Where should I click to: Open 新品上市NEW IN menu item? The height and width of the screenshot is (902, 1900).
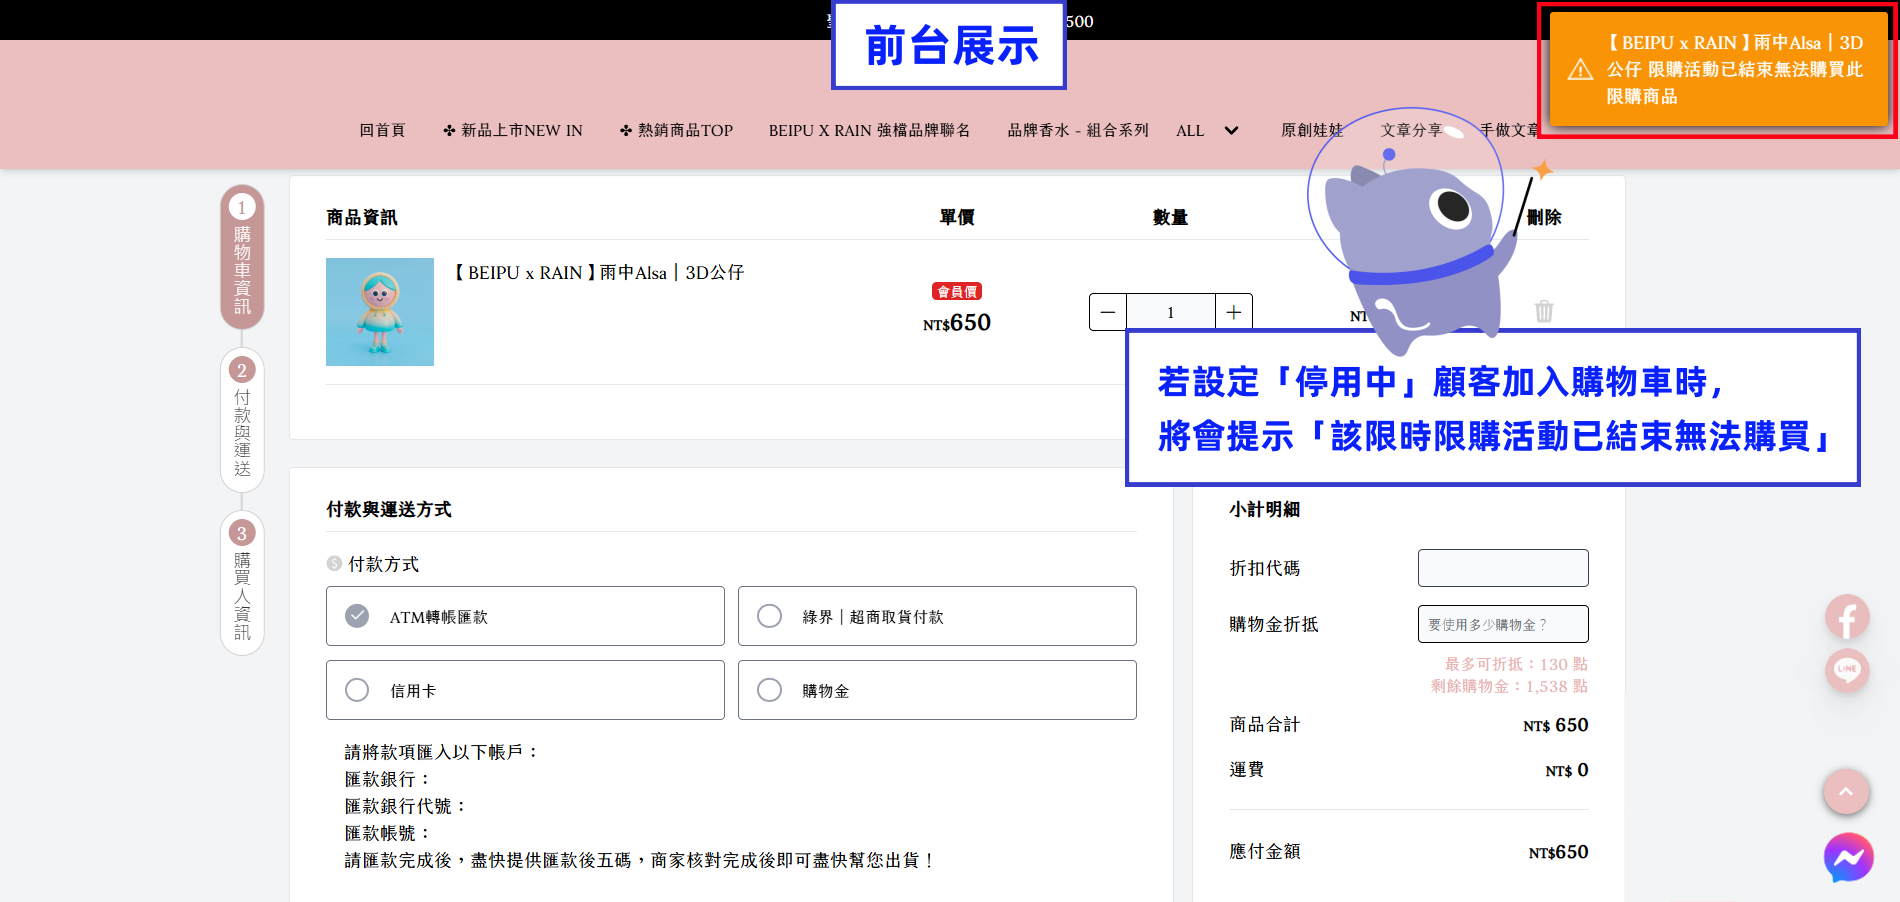[512, 131]
